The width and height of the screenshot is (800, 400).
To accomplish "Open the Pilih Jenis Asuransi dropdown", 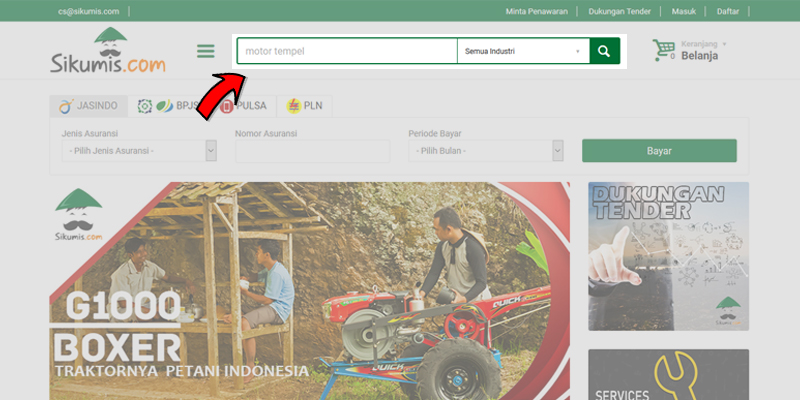I will 139,151.
